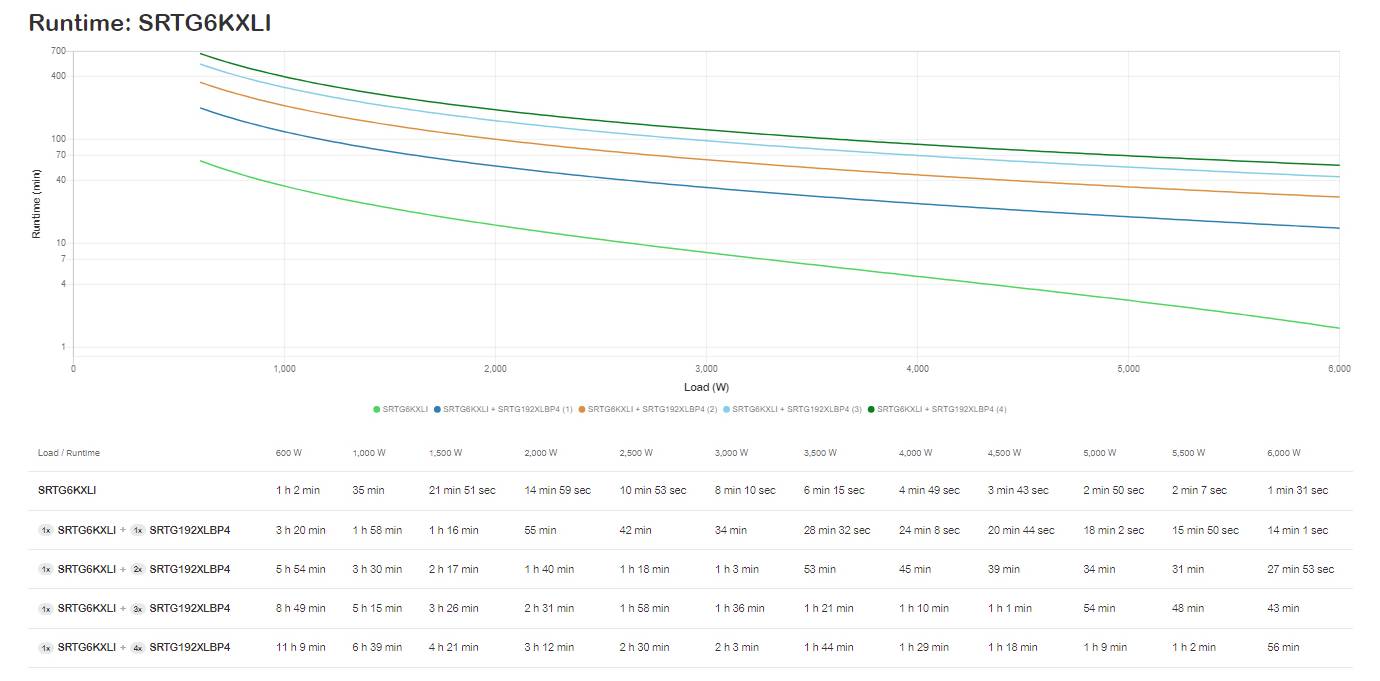Click the 3 h 20 min cell
The height and width of the screenshot is (681, 1380).
301,530
